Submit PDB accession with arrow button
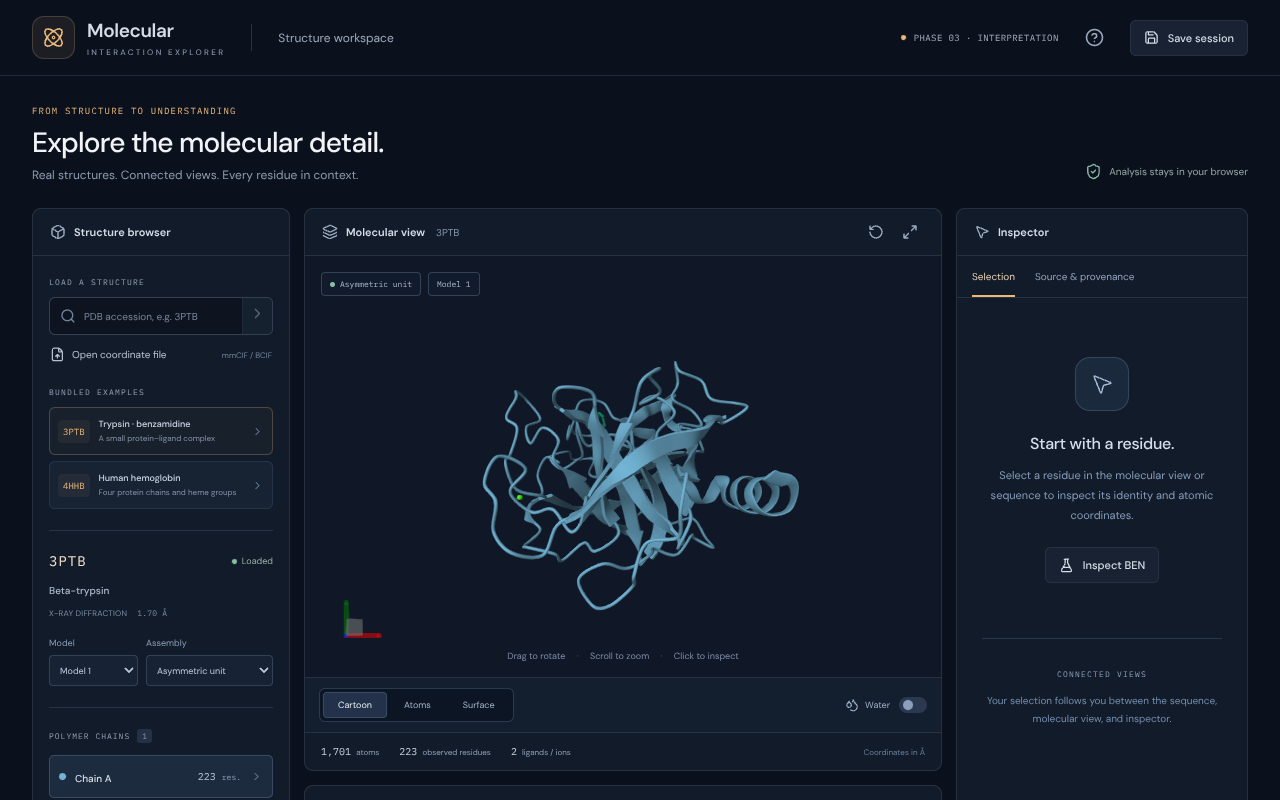The image size is (1280, 800). coord(257,316)
